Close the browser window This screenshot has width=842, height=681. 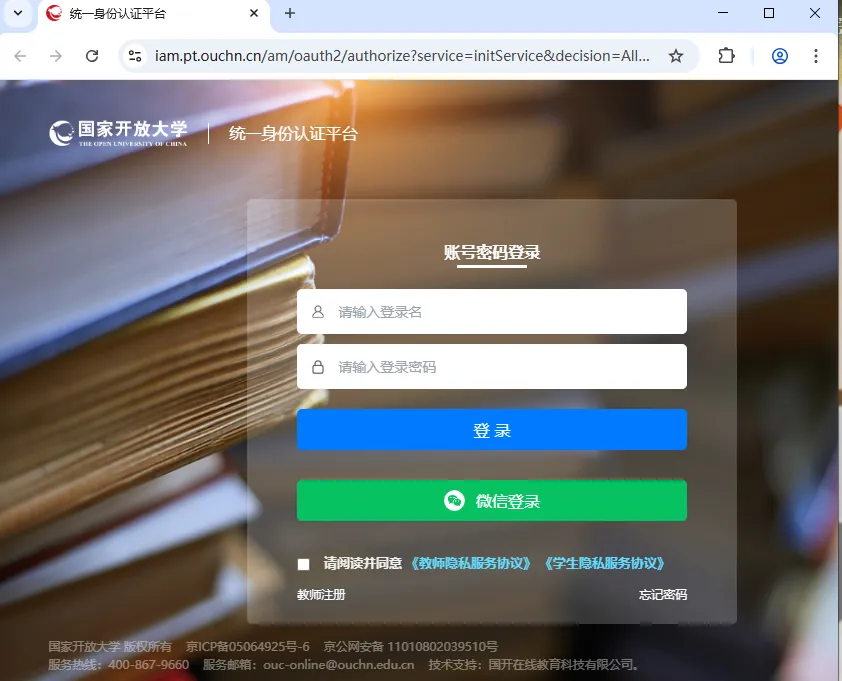[815, 13]
